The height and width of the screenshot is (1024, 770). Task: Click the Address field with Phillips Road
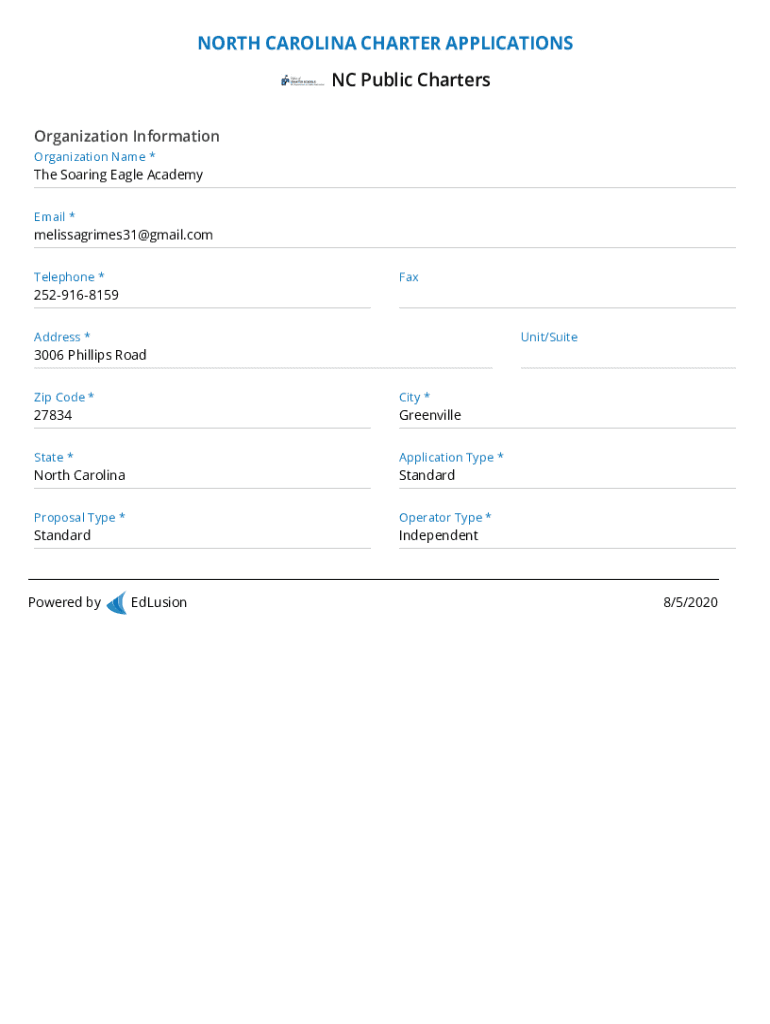262,355
